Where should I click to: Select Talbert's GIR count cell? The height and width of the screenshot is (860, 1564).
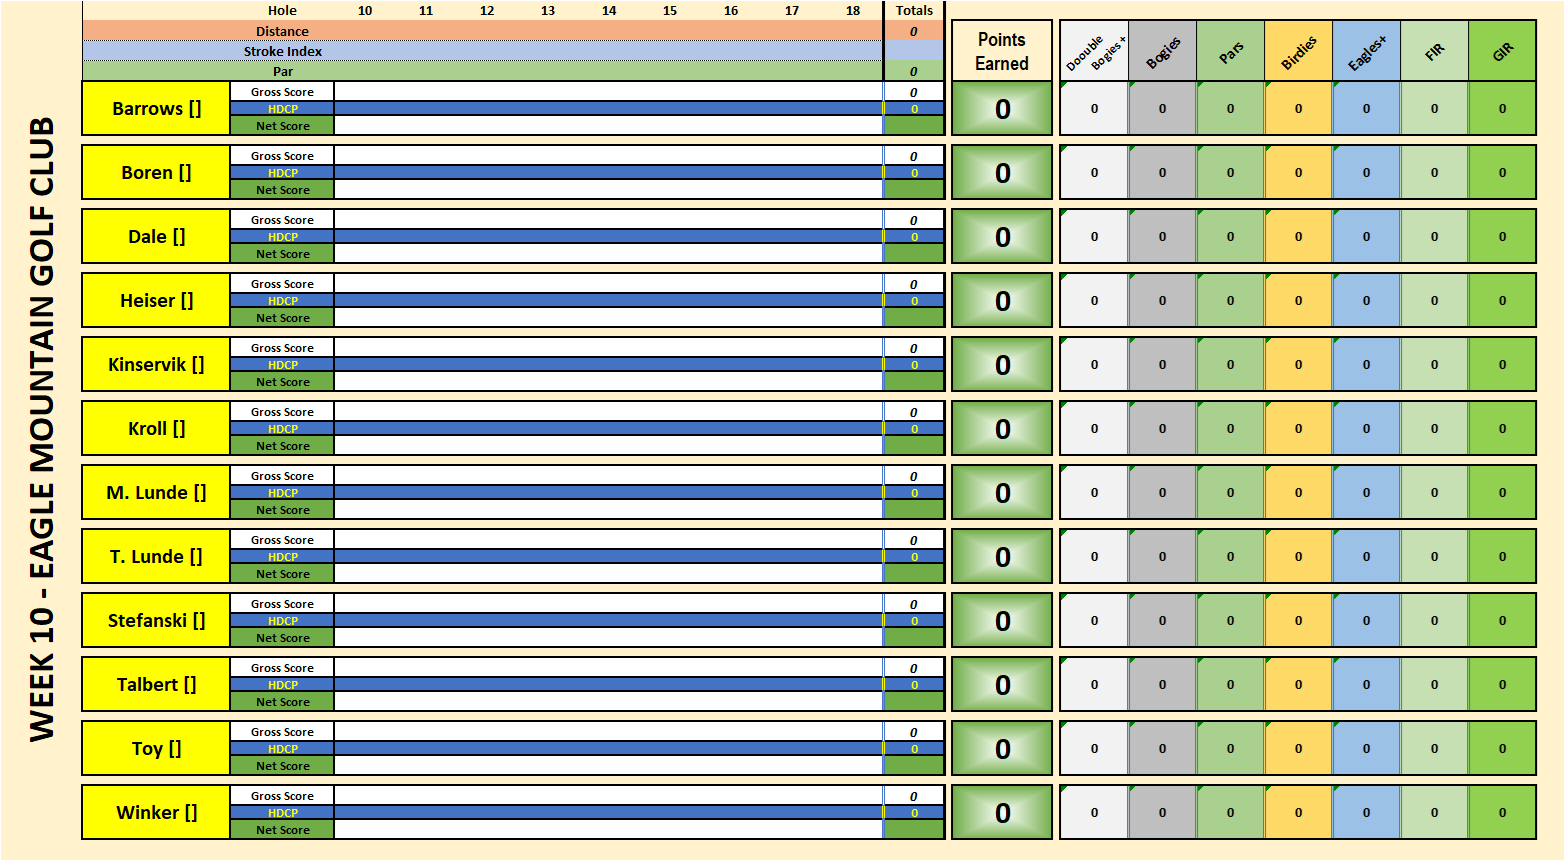pos(1502,685)
